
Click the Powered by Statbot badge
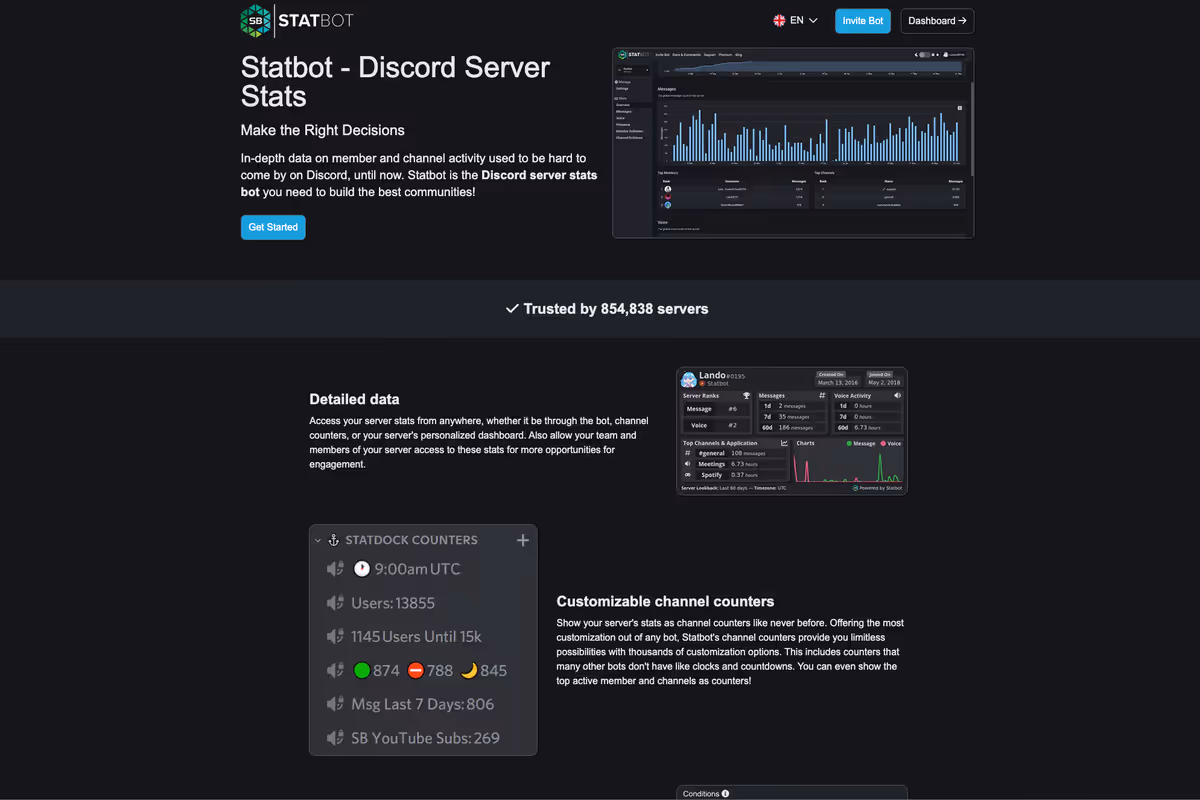[x=877, y=488]
